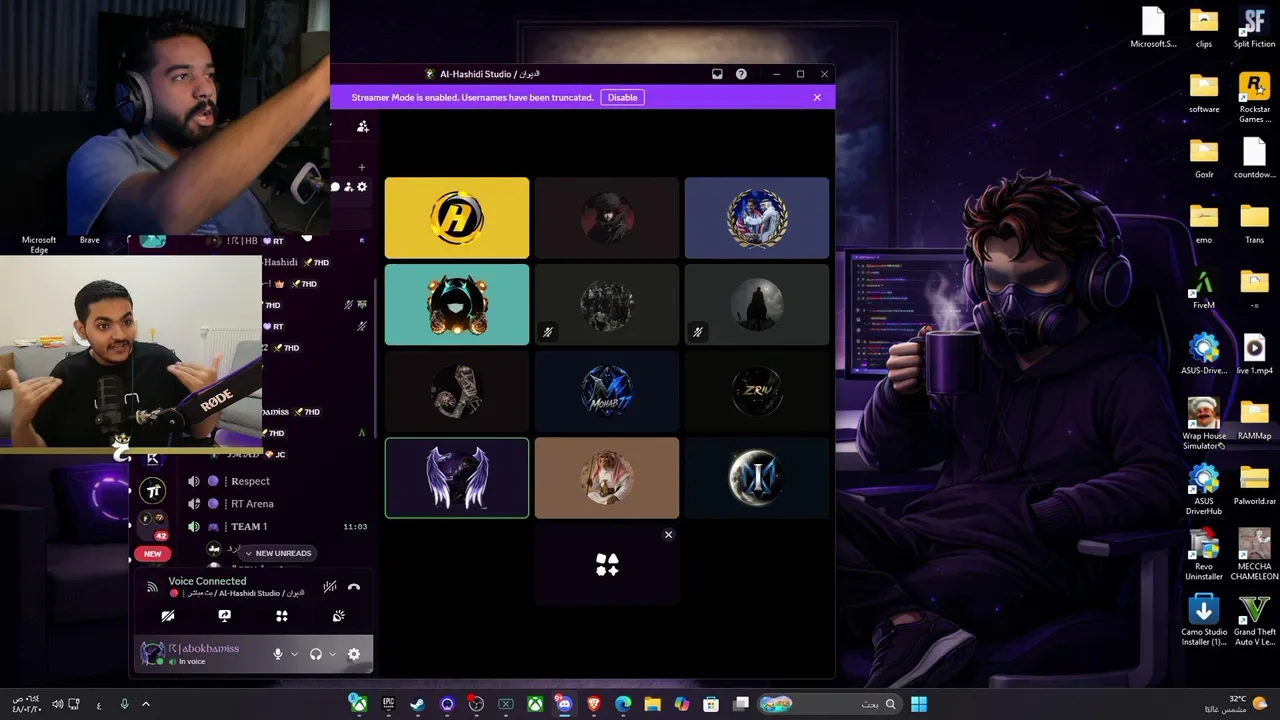Open the weather widget on the taskbar
Screen dimensions: 1280x720
(x=1238, y=704)
